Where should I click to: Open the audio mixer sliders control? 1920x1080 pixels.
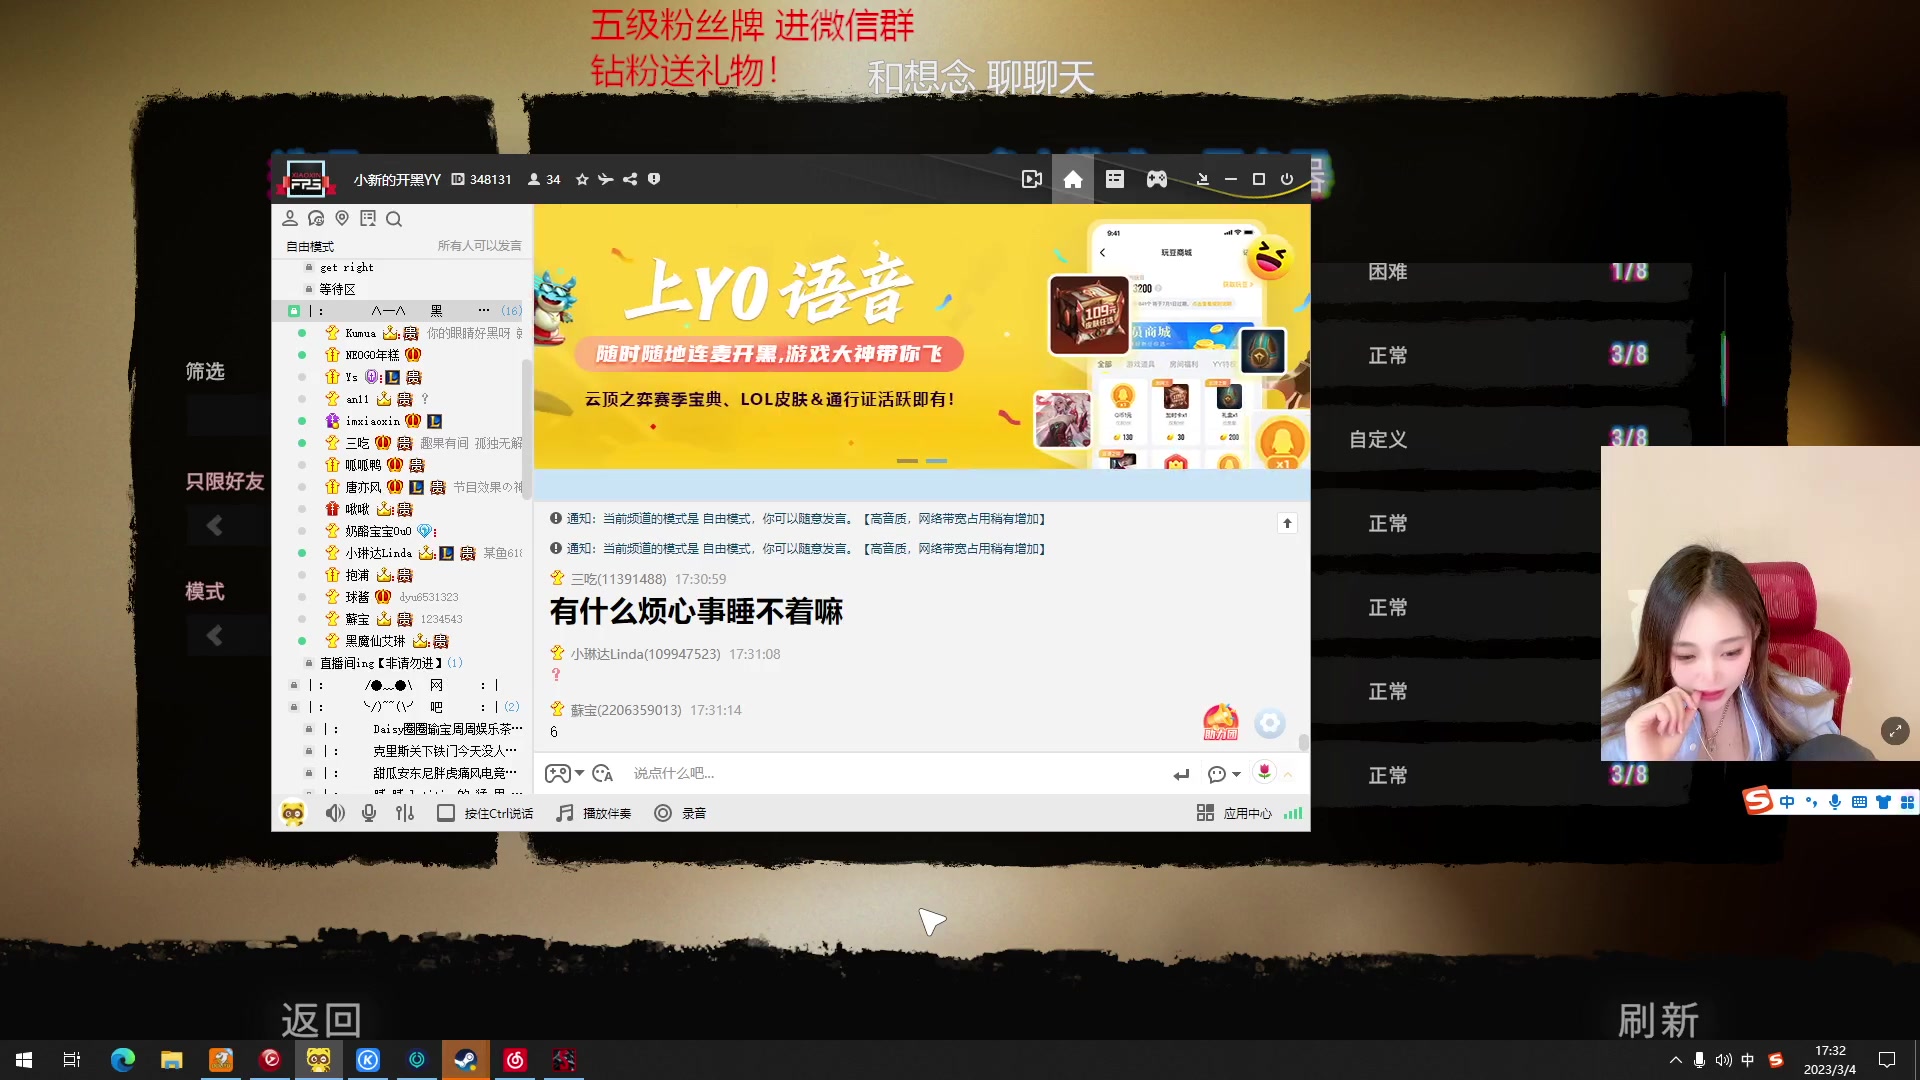tap(404, 812)
